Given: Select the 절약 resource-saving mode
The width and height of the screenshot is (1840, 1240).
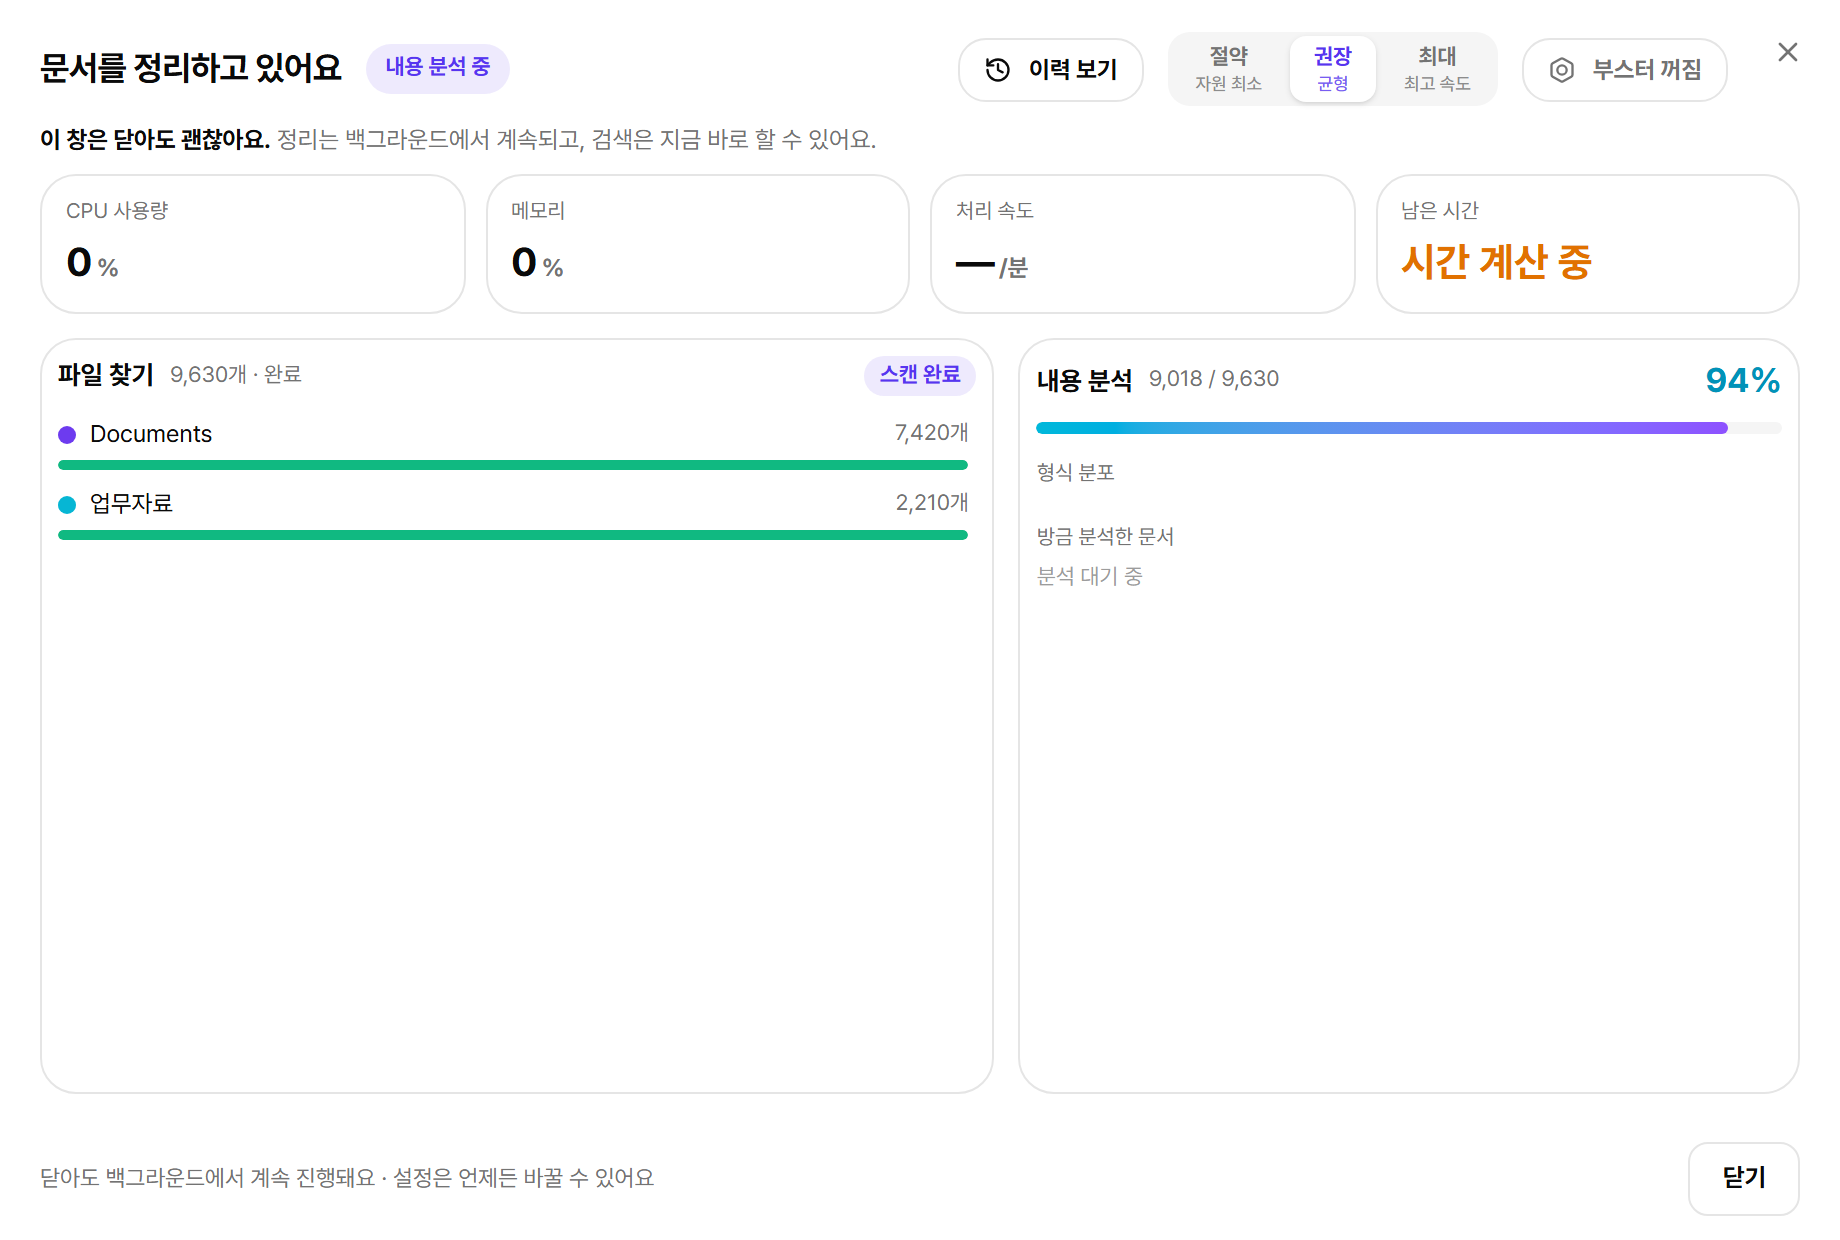Looking at the screenshot, I should [x=1228, y=69].
